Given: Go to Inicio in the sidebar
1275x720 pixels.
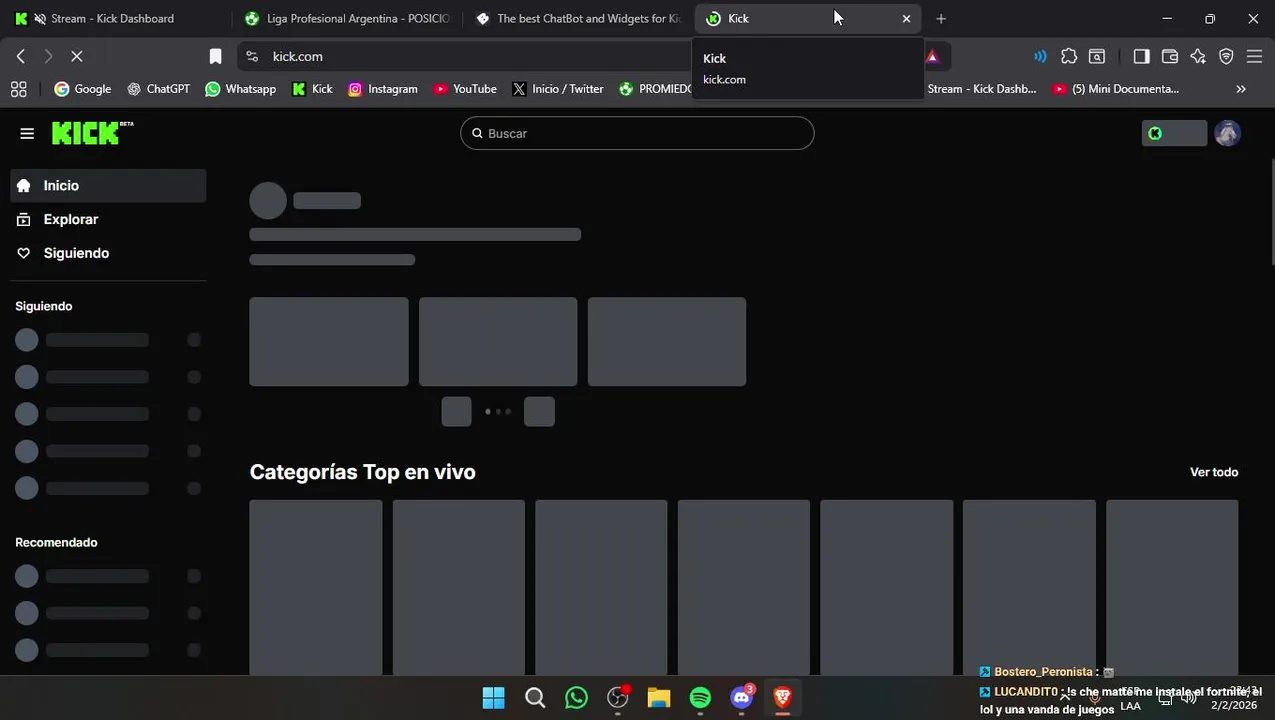Looking at the screenshot, I should pos(108,185).
